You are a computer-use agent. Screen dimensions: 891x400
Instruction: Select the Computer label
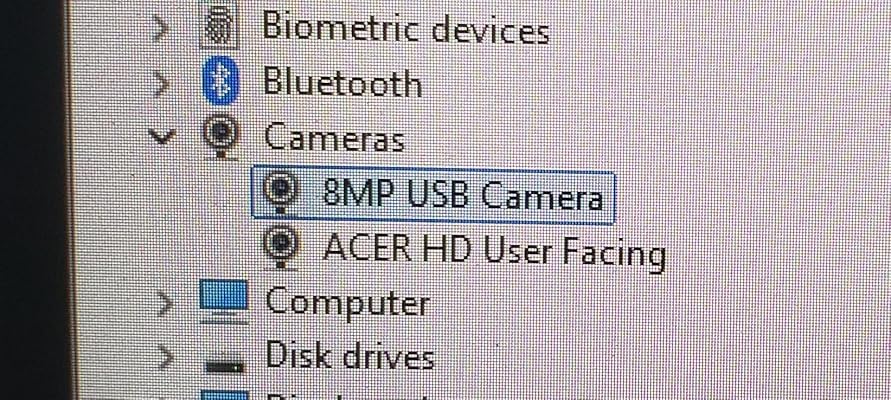[x=347, y=302]
